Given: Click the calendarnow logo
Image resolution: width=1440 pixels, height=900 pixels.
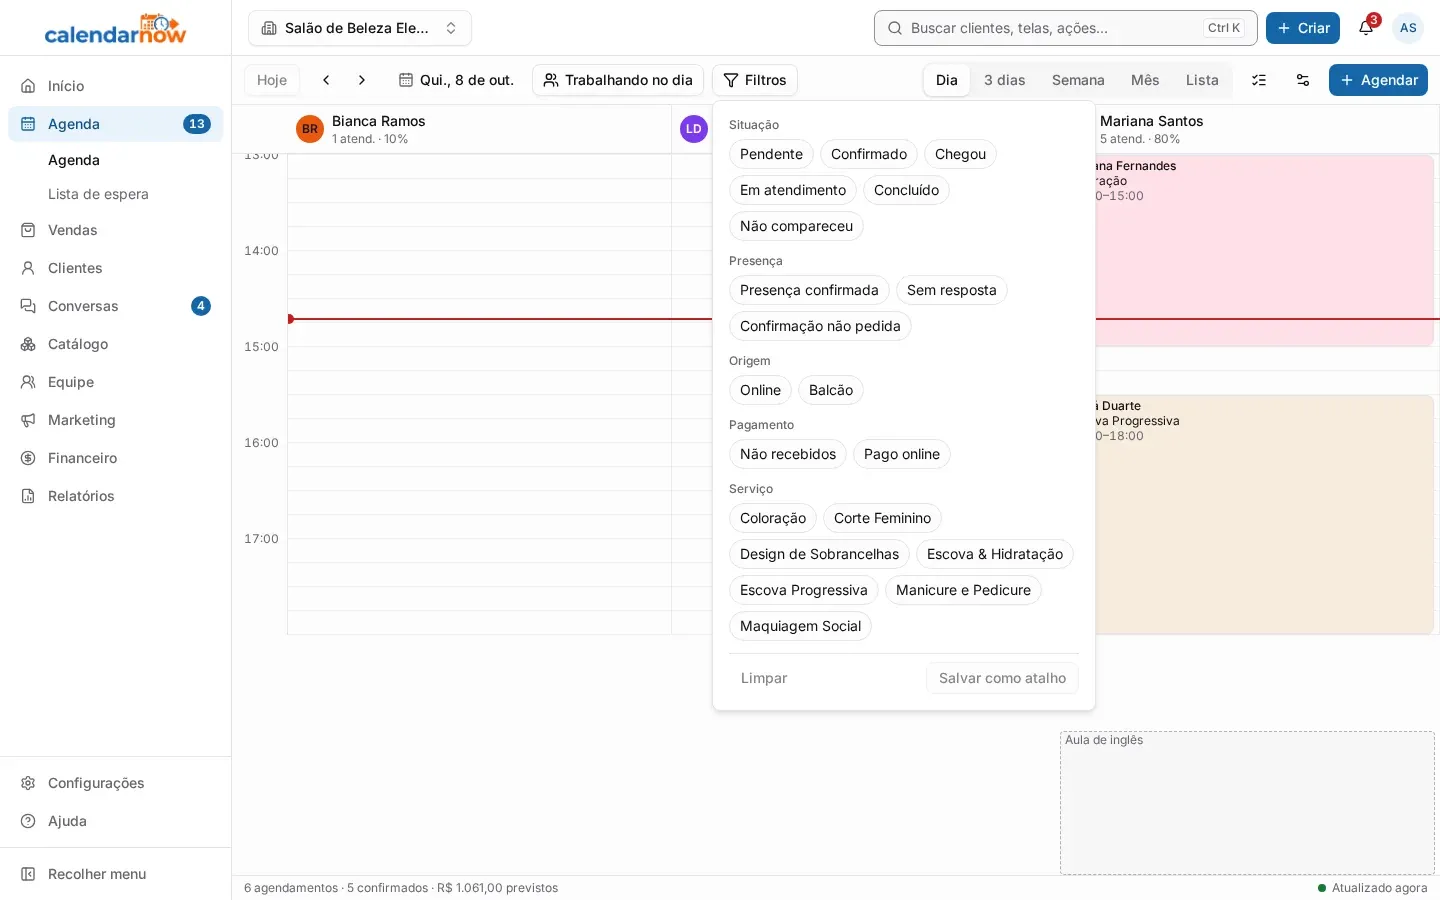Looking at the screenshot, I should click(116, 28).
